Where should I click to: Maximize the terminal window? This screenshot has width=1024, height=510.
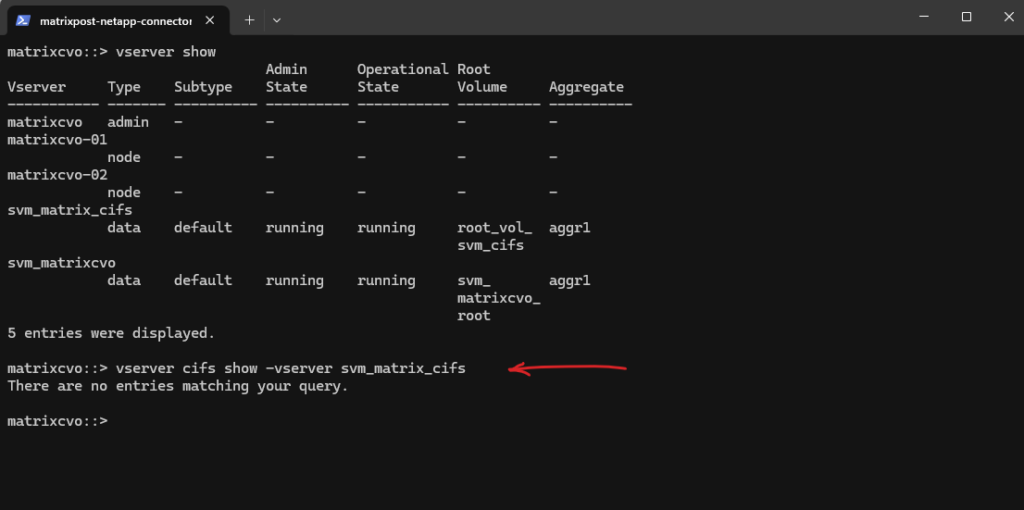point(966,17)
